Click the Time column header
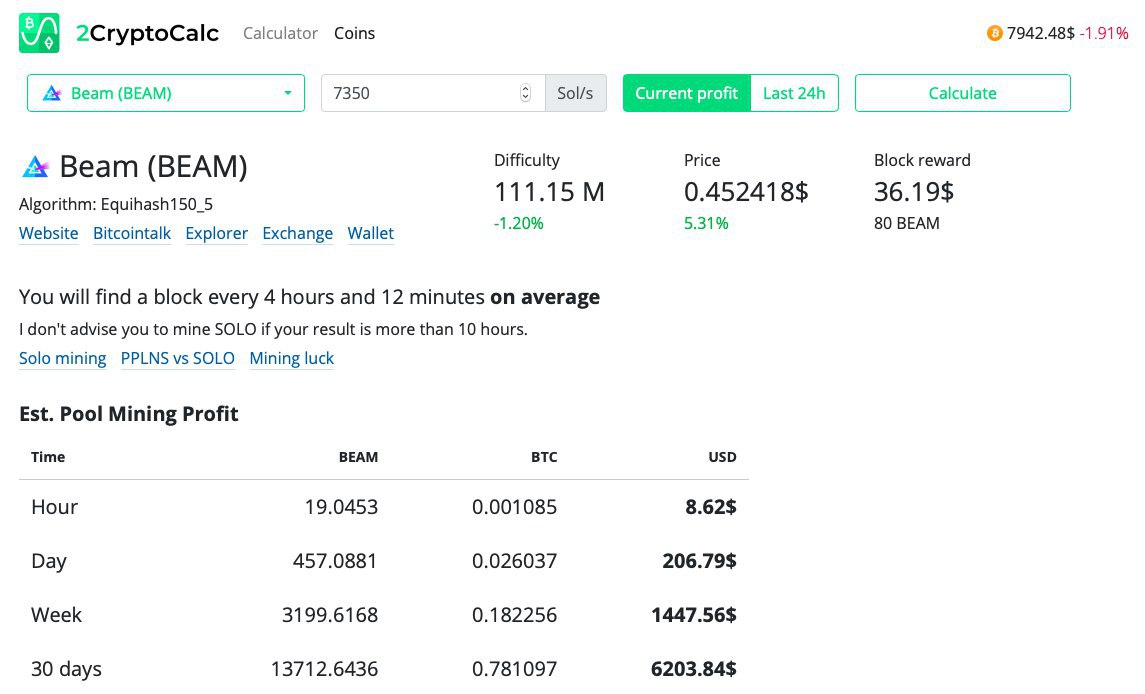 [x=48, y=457]
